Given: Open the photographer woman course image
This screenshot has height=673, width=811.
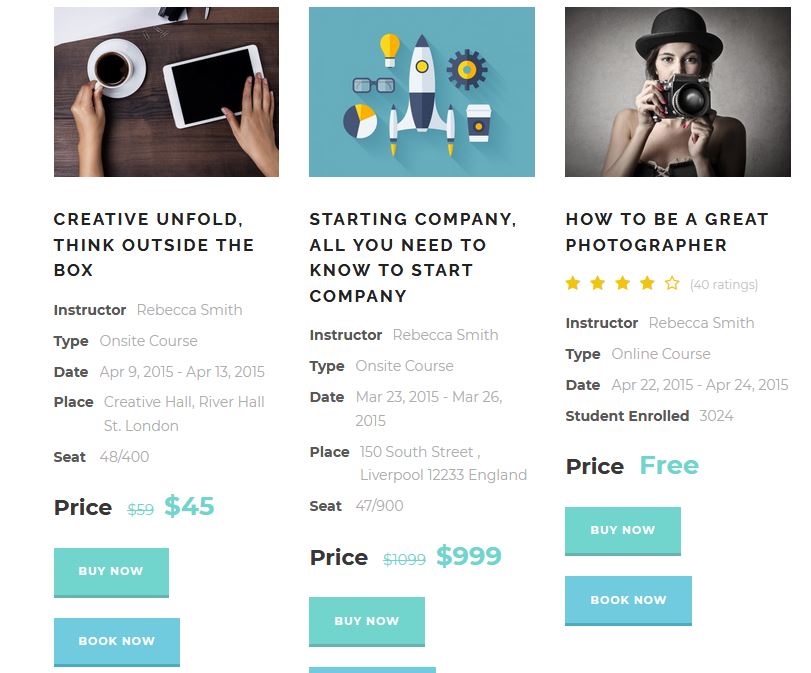Looking at the screenshot, I should 678,92.
